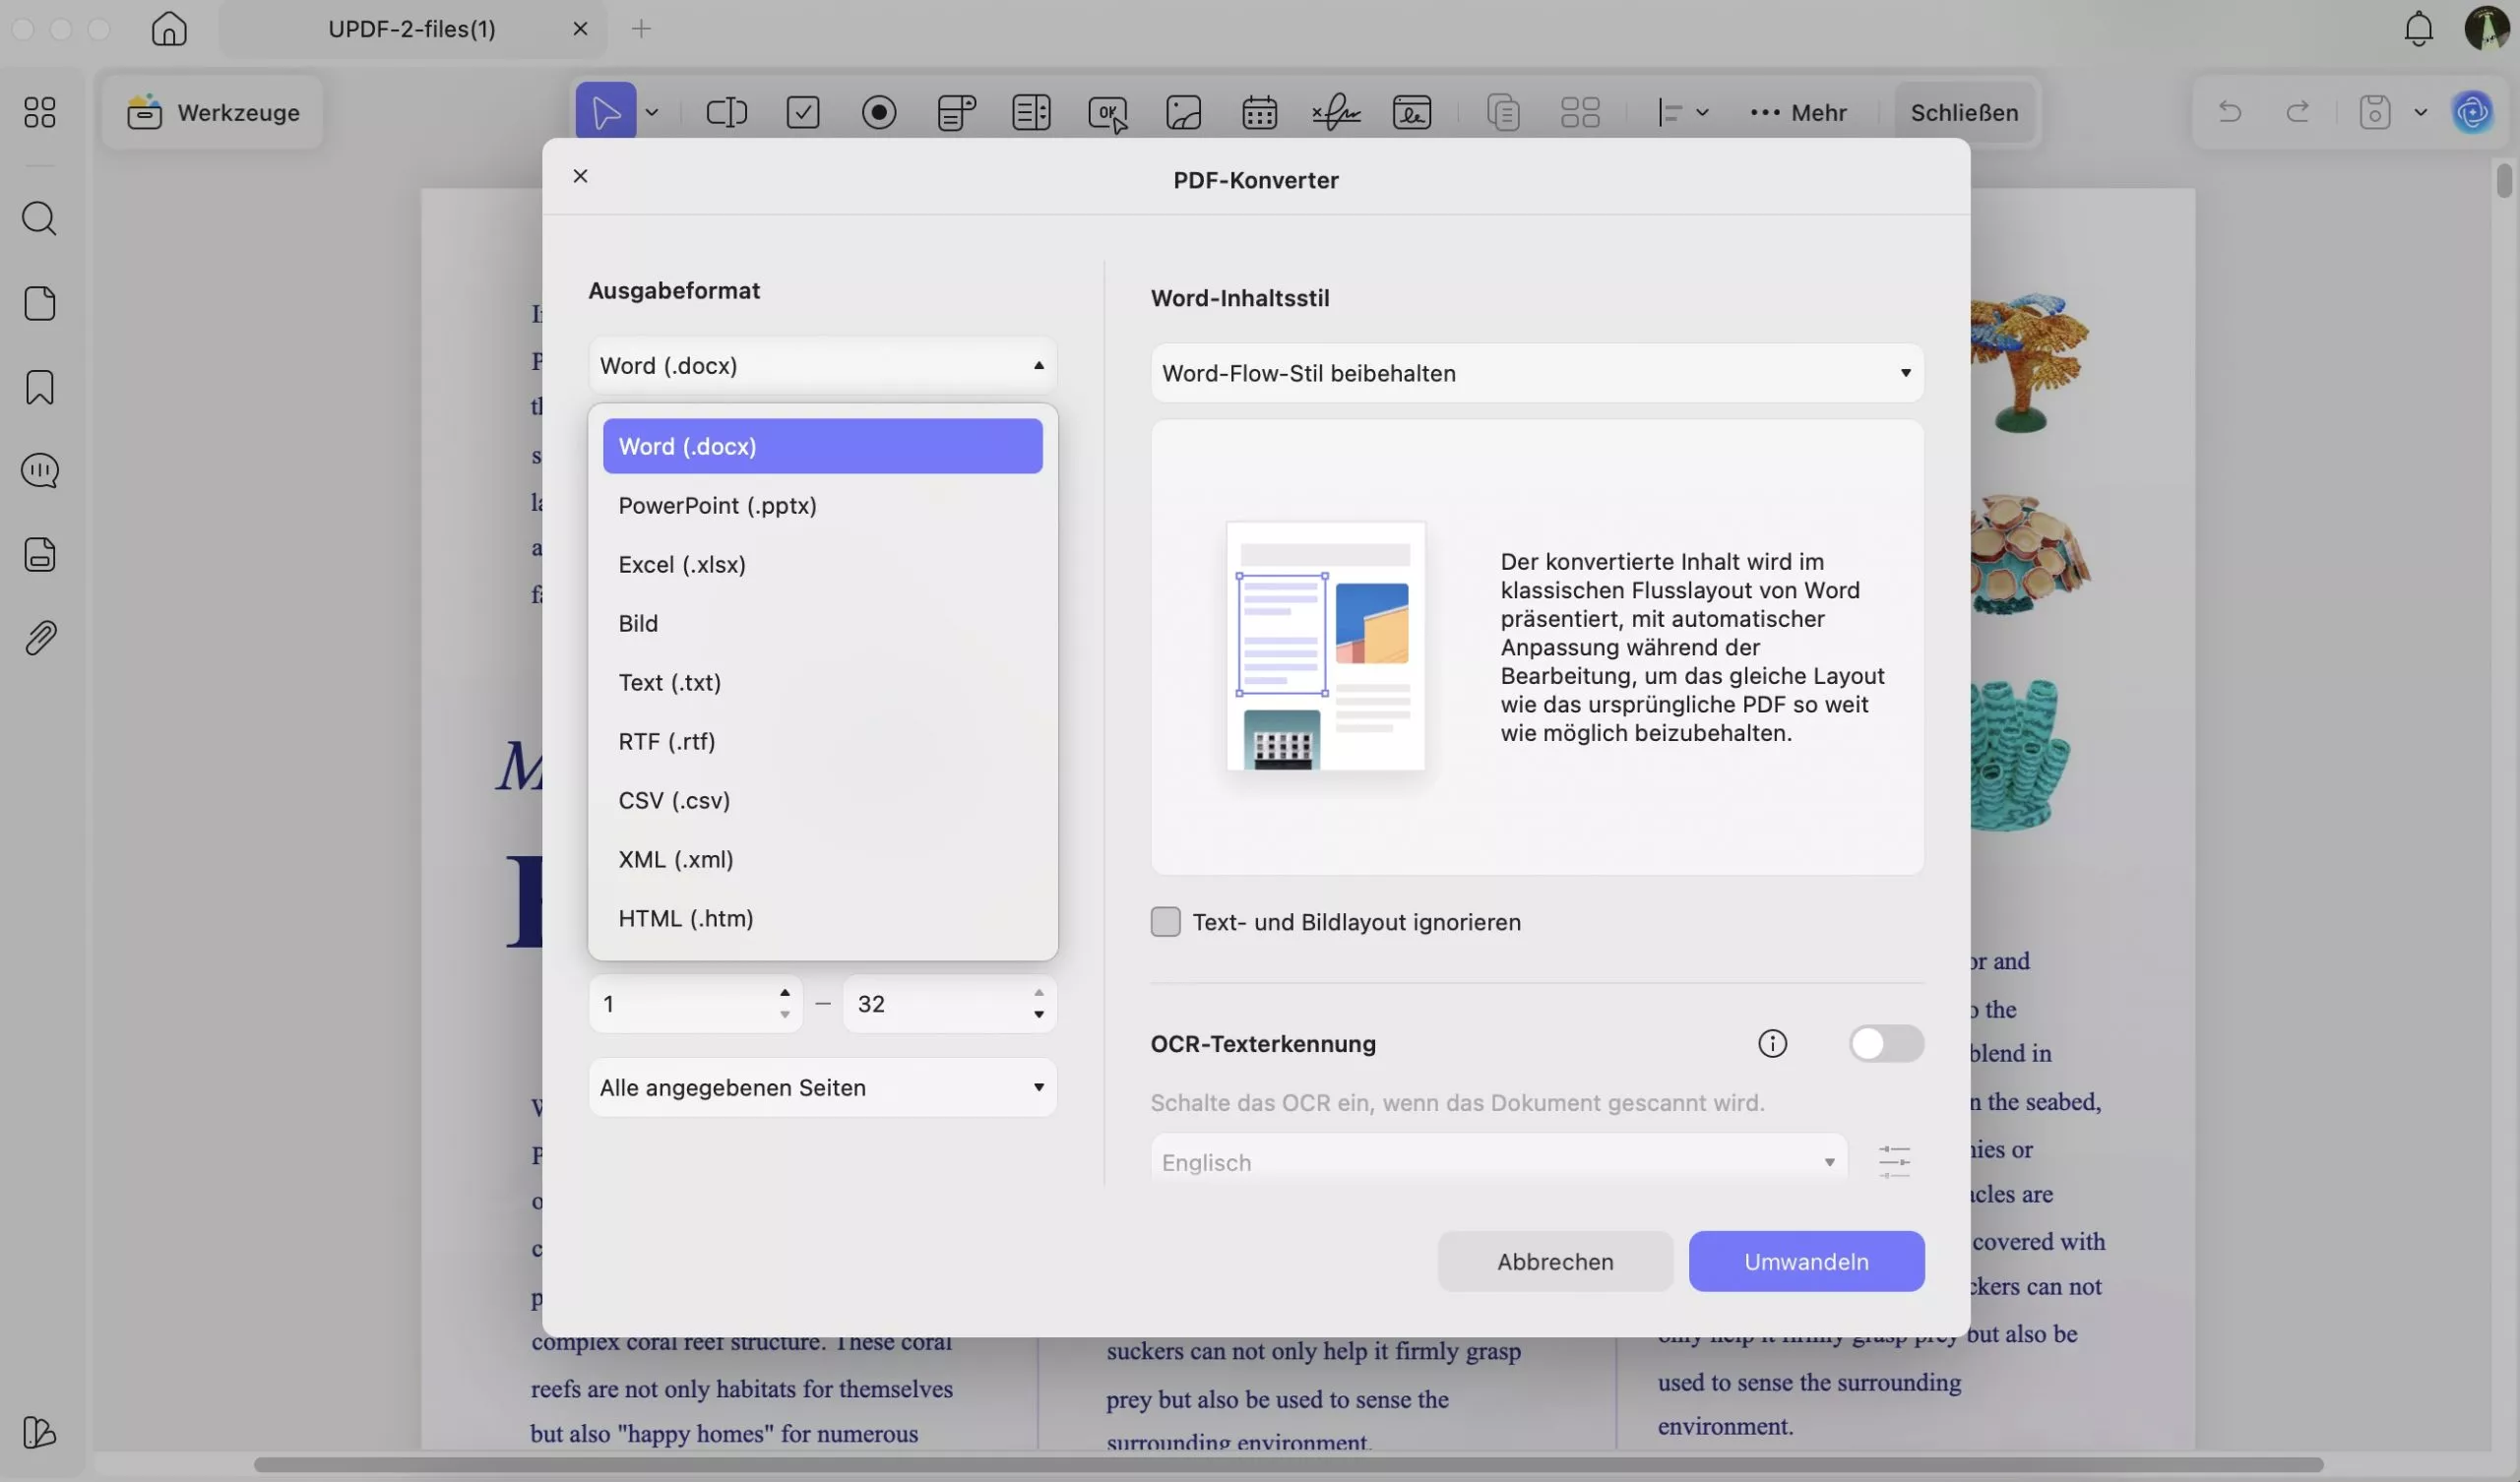This screenshot has width=2520, height=1482.
Task: Open the search panel in the sidebar
Action: tap(41, 219)
